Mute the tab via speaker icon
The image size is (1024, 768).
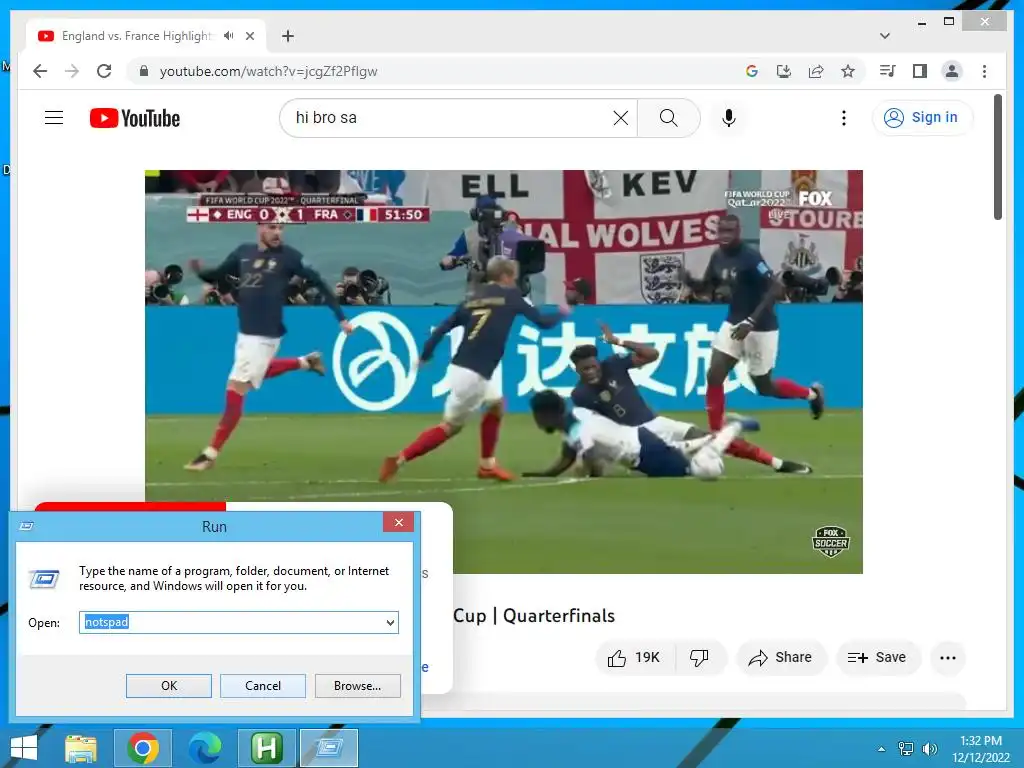pyautogui.click(x=229, y=36)
